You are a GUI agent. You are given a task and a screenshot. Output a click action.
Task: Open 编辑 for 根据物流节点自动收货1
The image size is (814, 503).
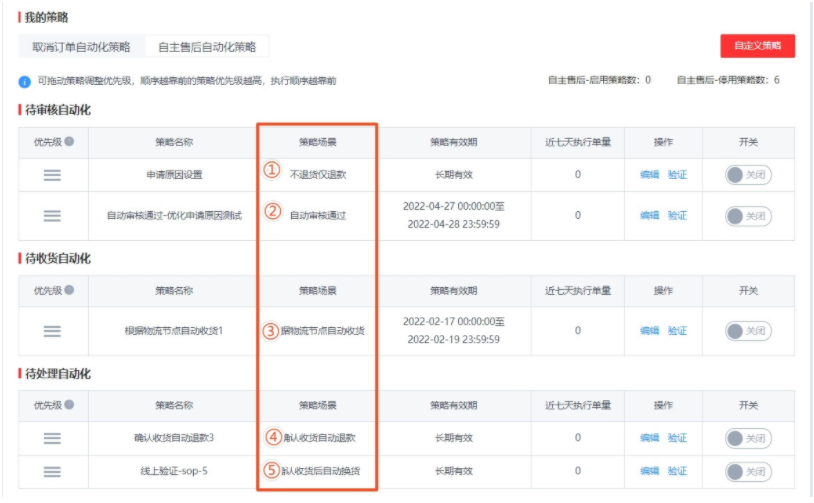[649, 331]
